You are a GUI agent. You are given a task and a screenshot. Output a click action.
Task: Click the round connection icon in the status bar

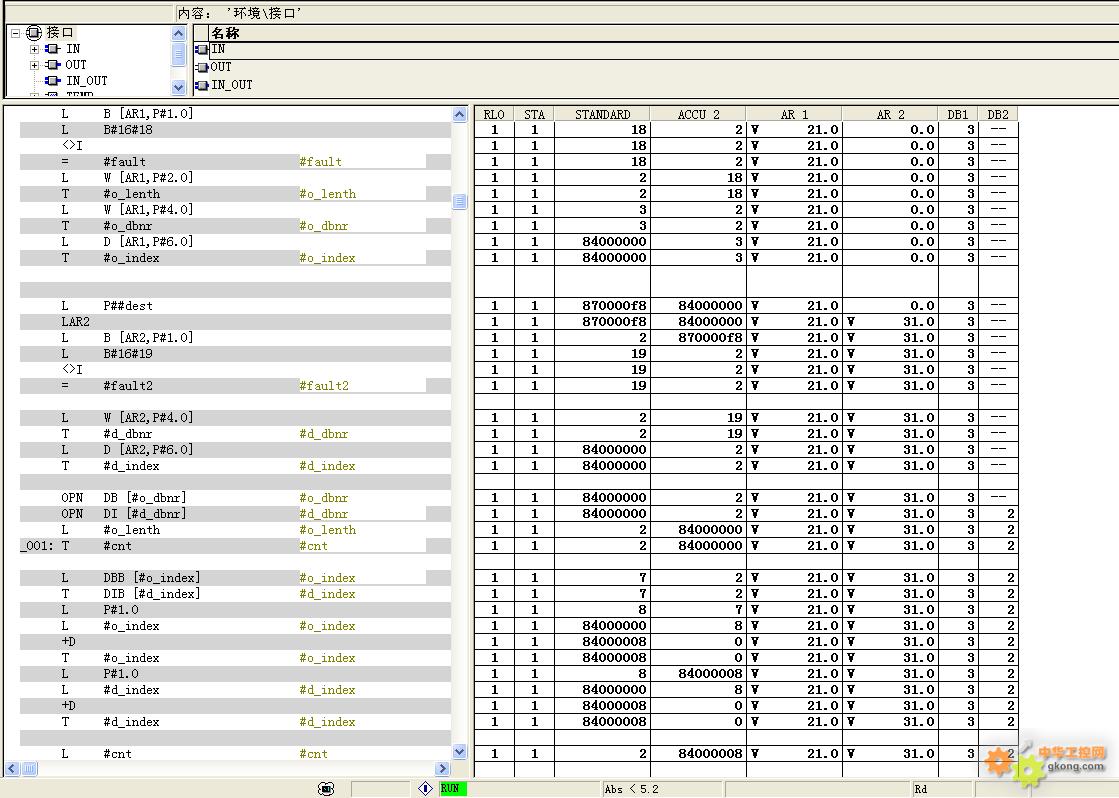coord(326,788)
